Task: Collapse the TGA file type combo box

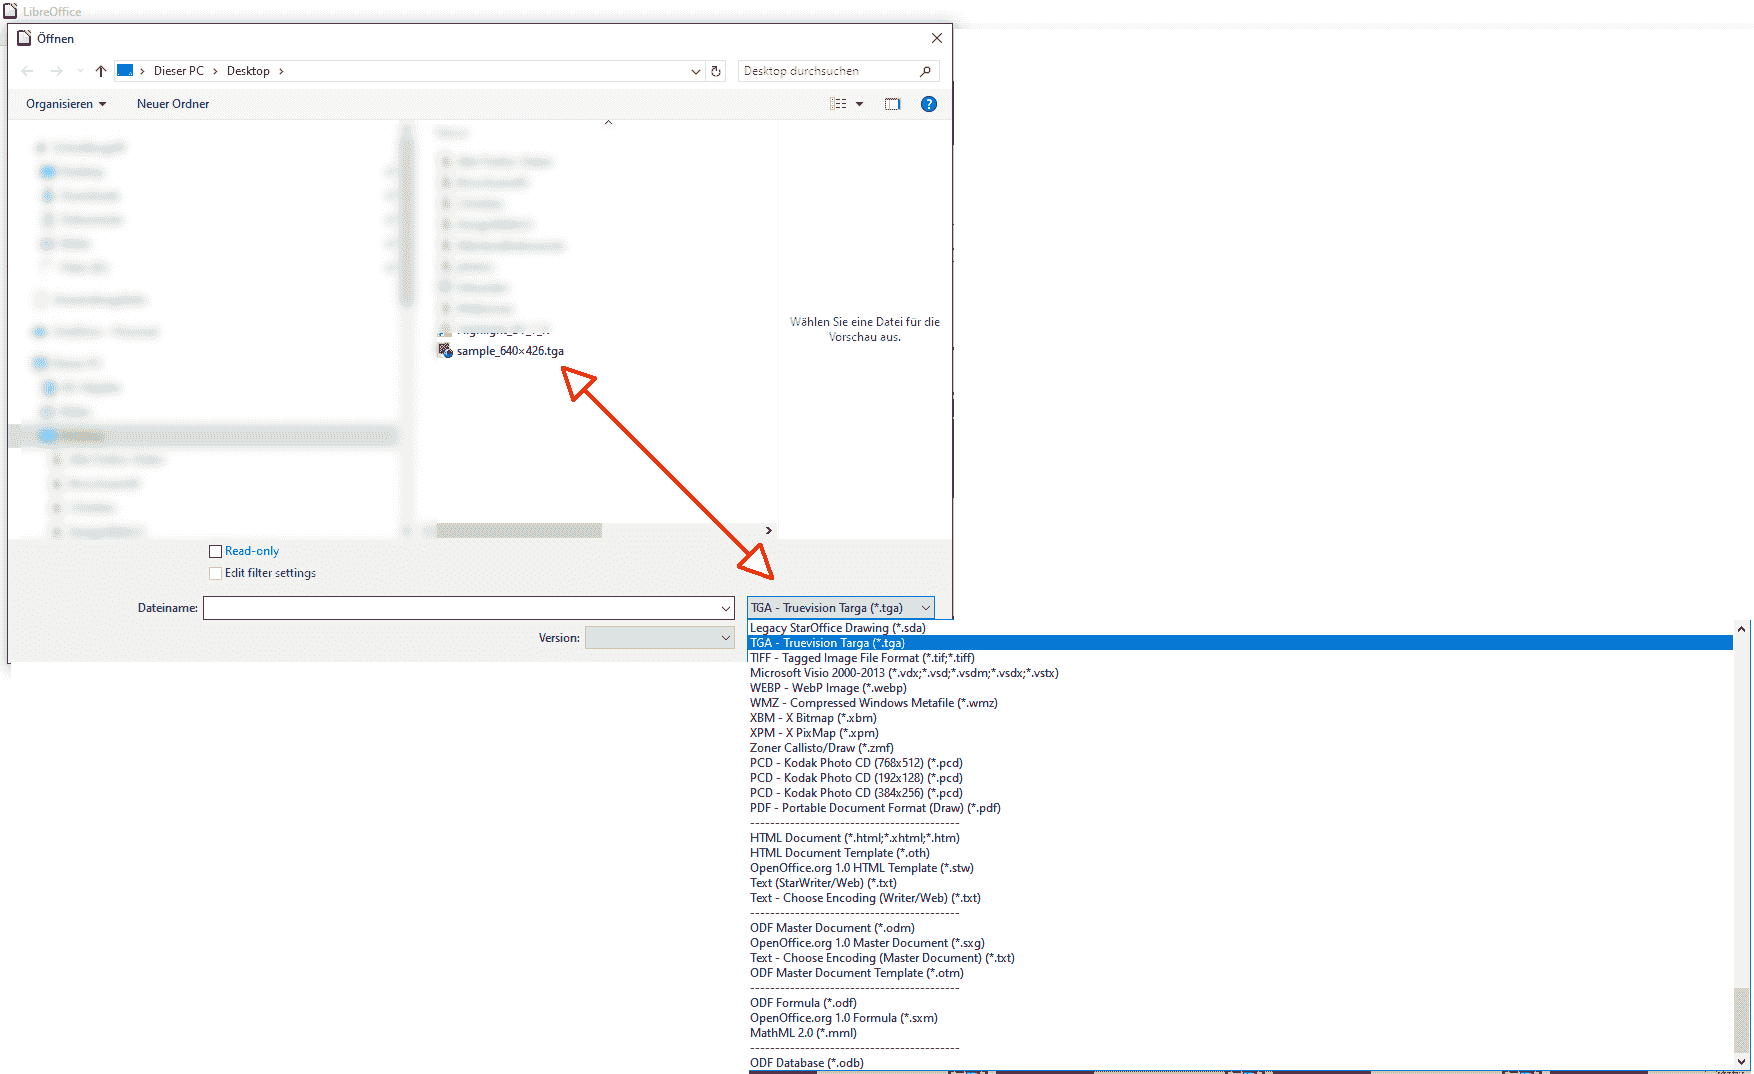Action: coord(841,608)
